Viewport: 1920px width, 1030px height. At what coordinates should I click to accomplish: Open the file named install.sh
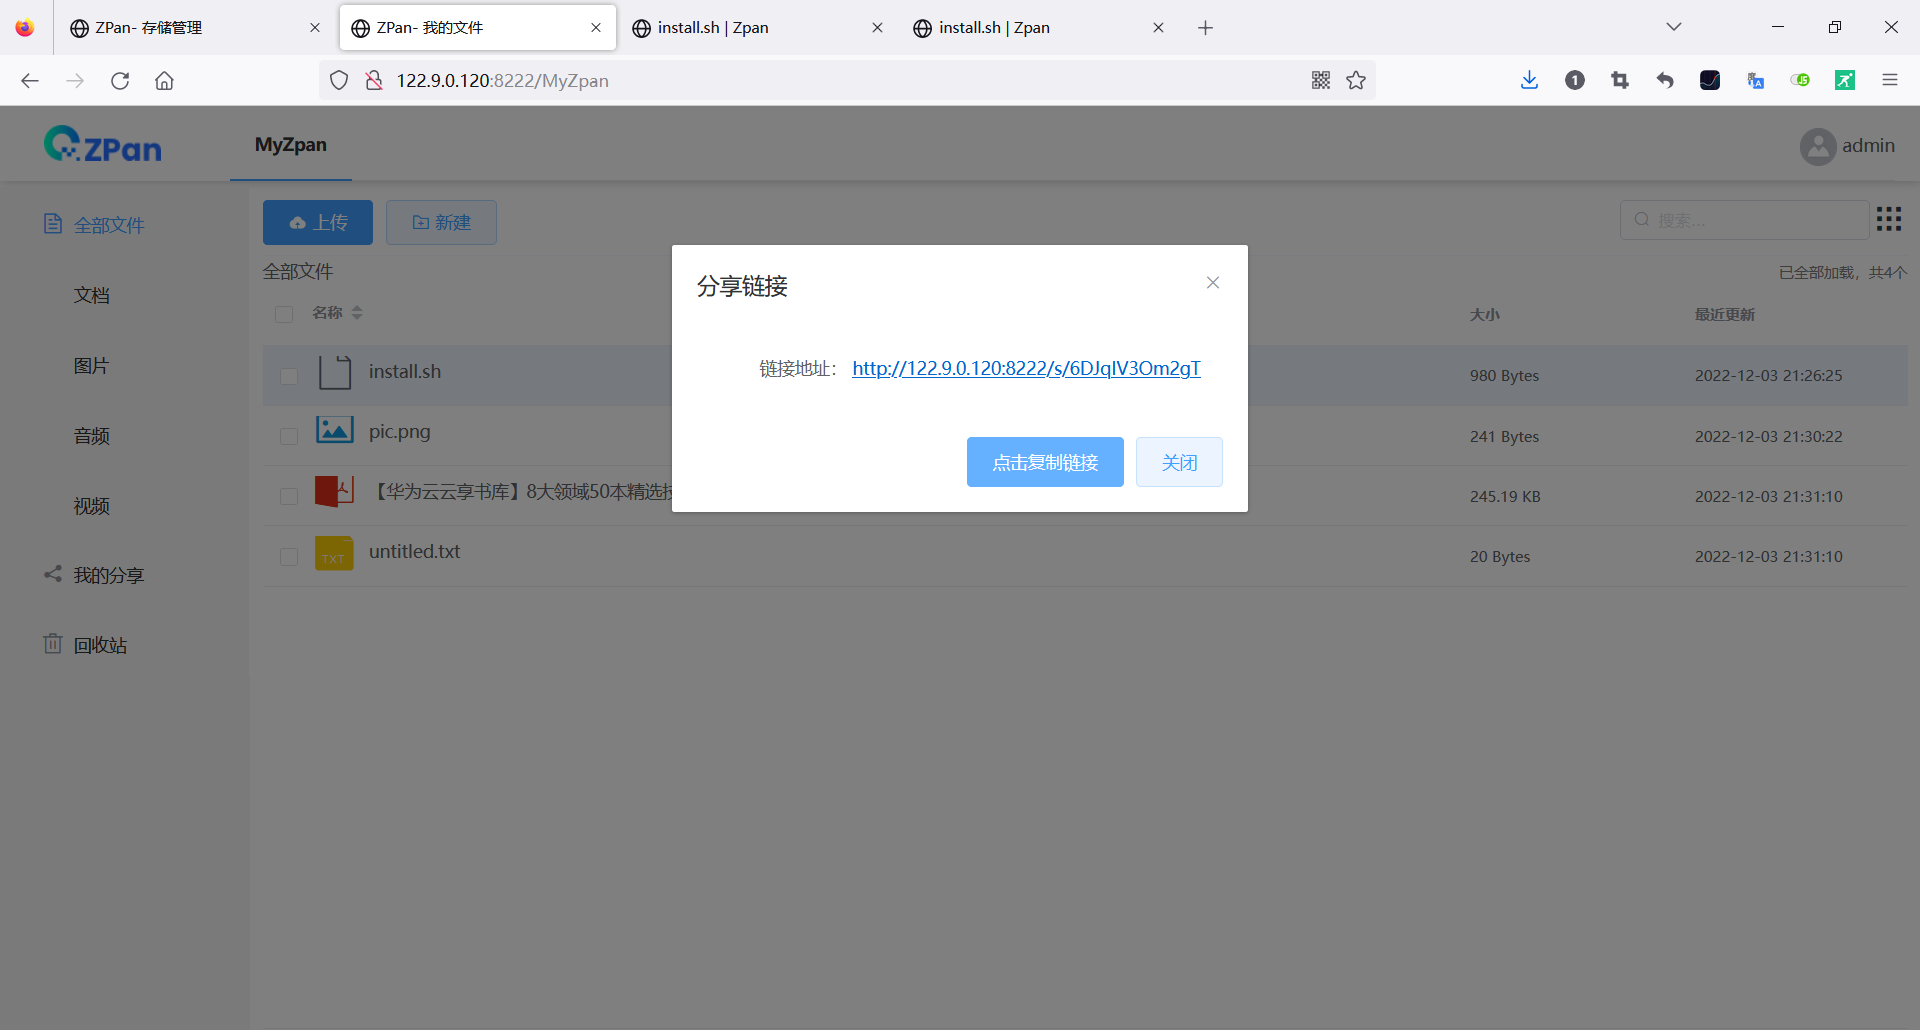tap(405, 371)
